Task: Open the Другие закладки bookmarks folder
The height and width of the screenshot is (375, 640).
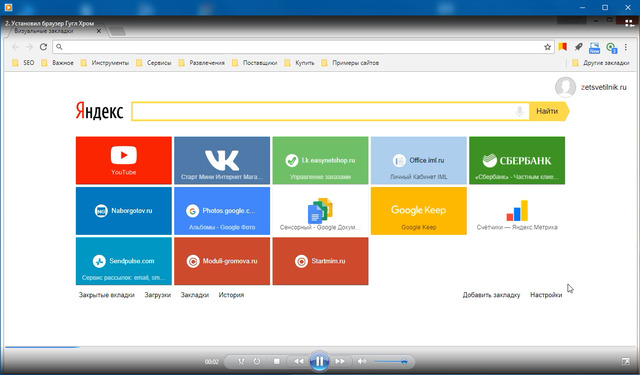Action: coord(600,63)
